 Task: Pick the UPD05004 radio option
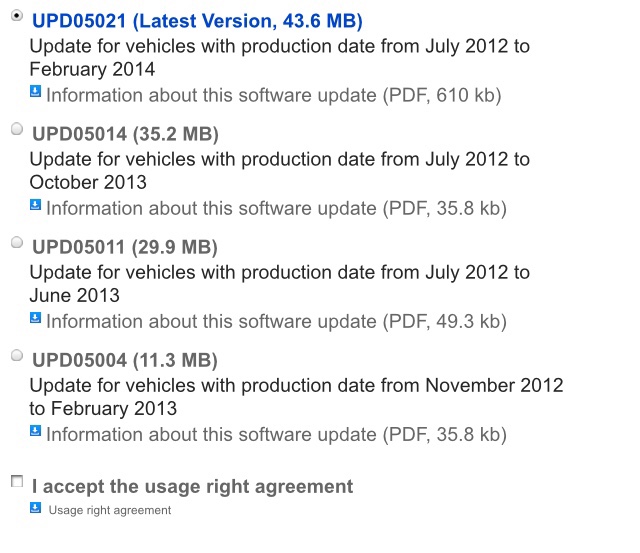click(x=17, y=355)
